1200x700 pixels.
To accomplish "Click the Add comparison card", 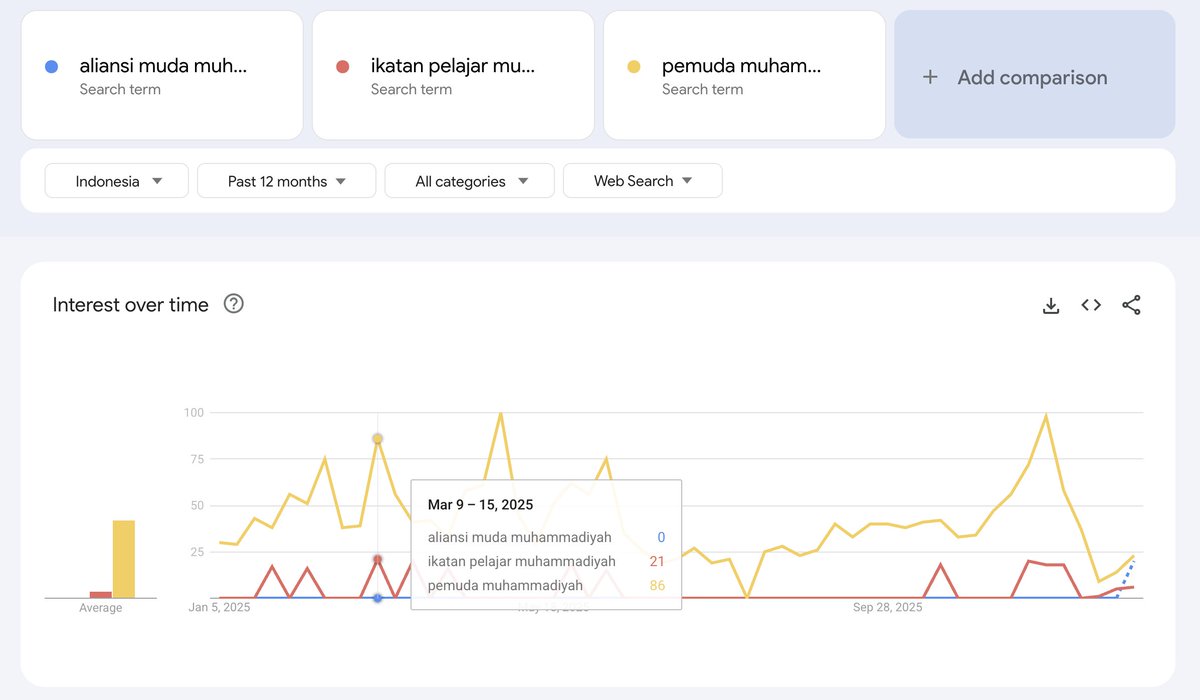I will tap(1035, 75).
